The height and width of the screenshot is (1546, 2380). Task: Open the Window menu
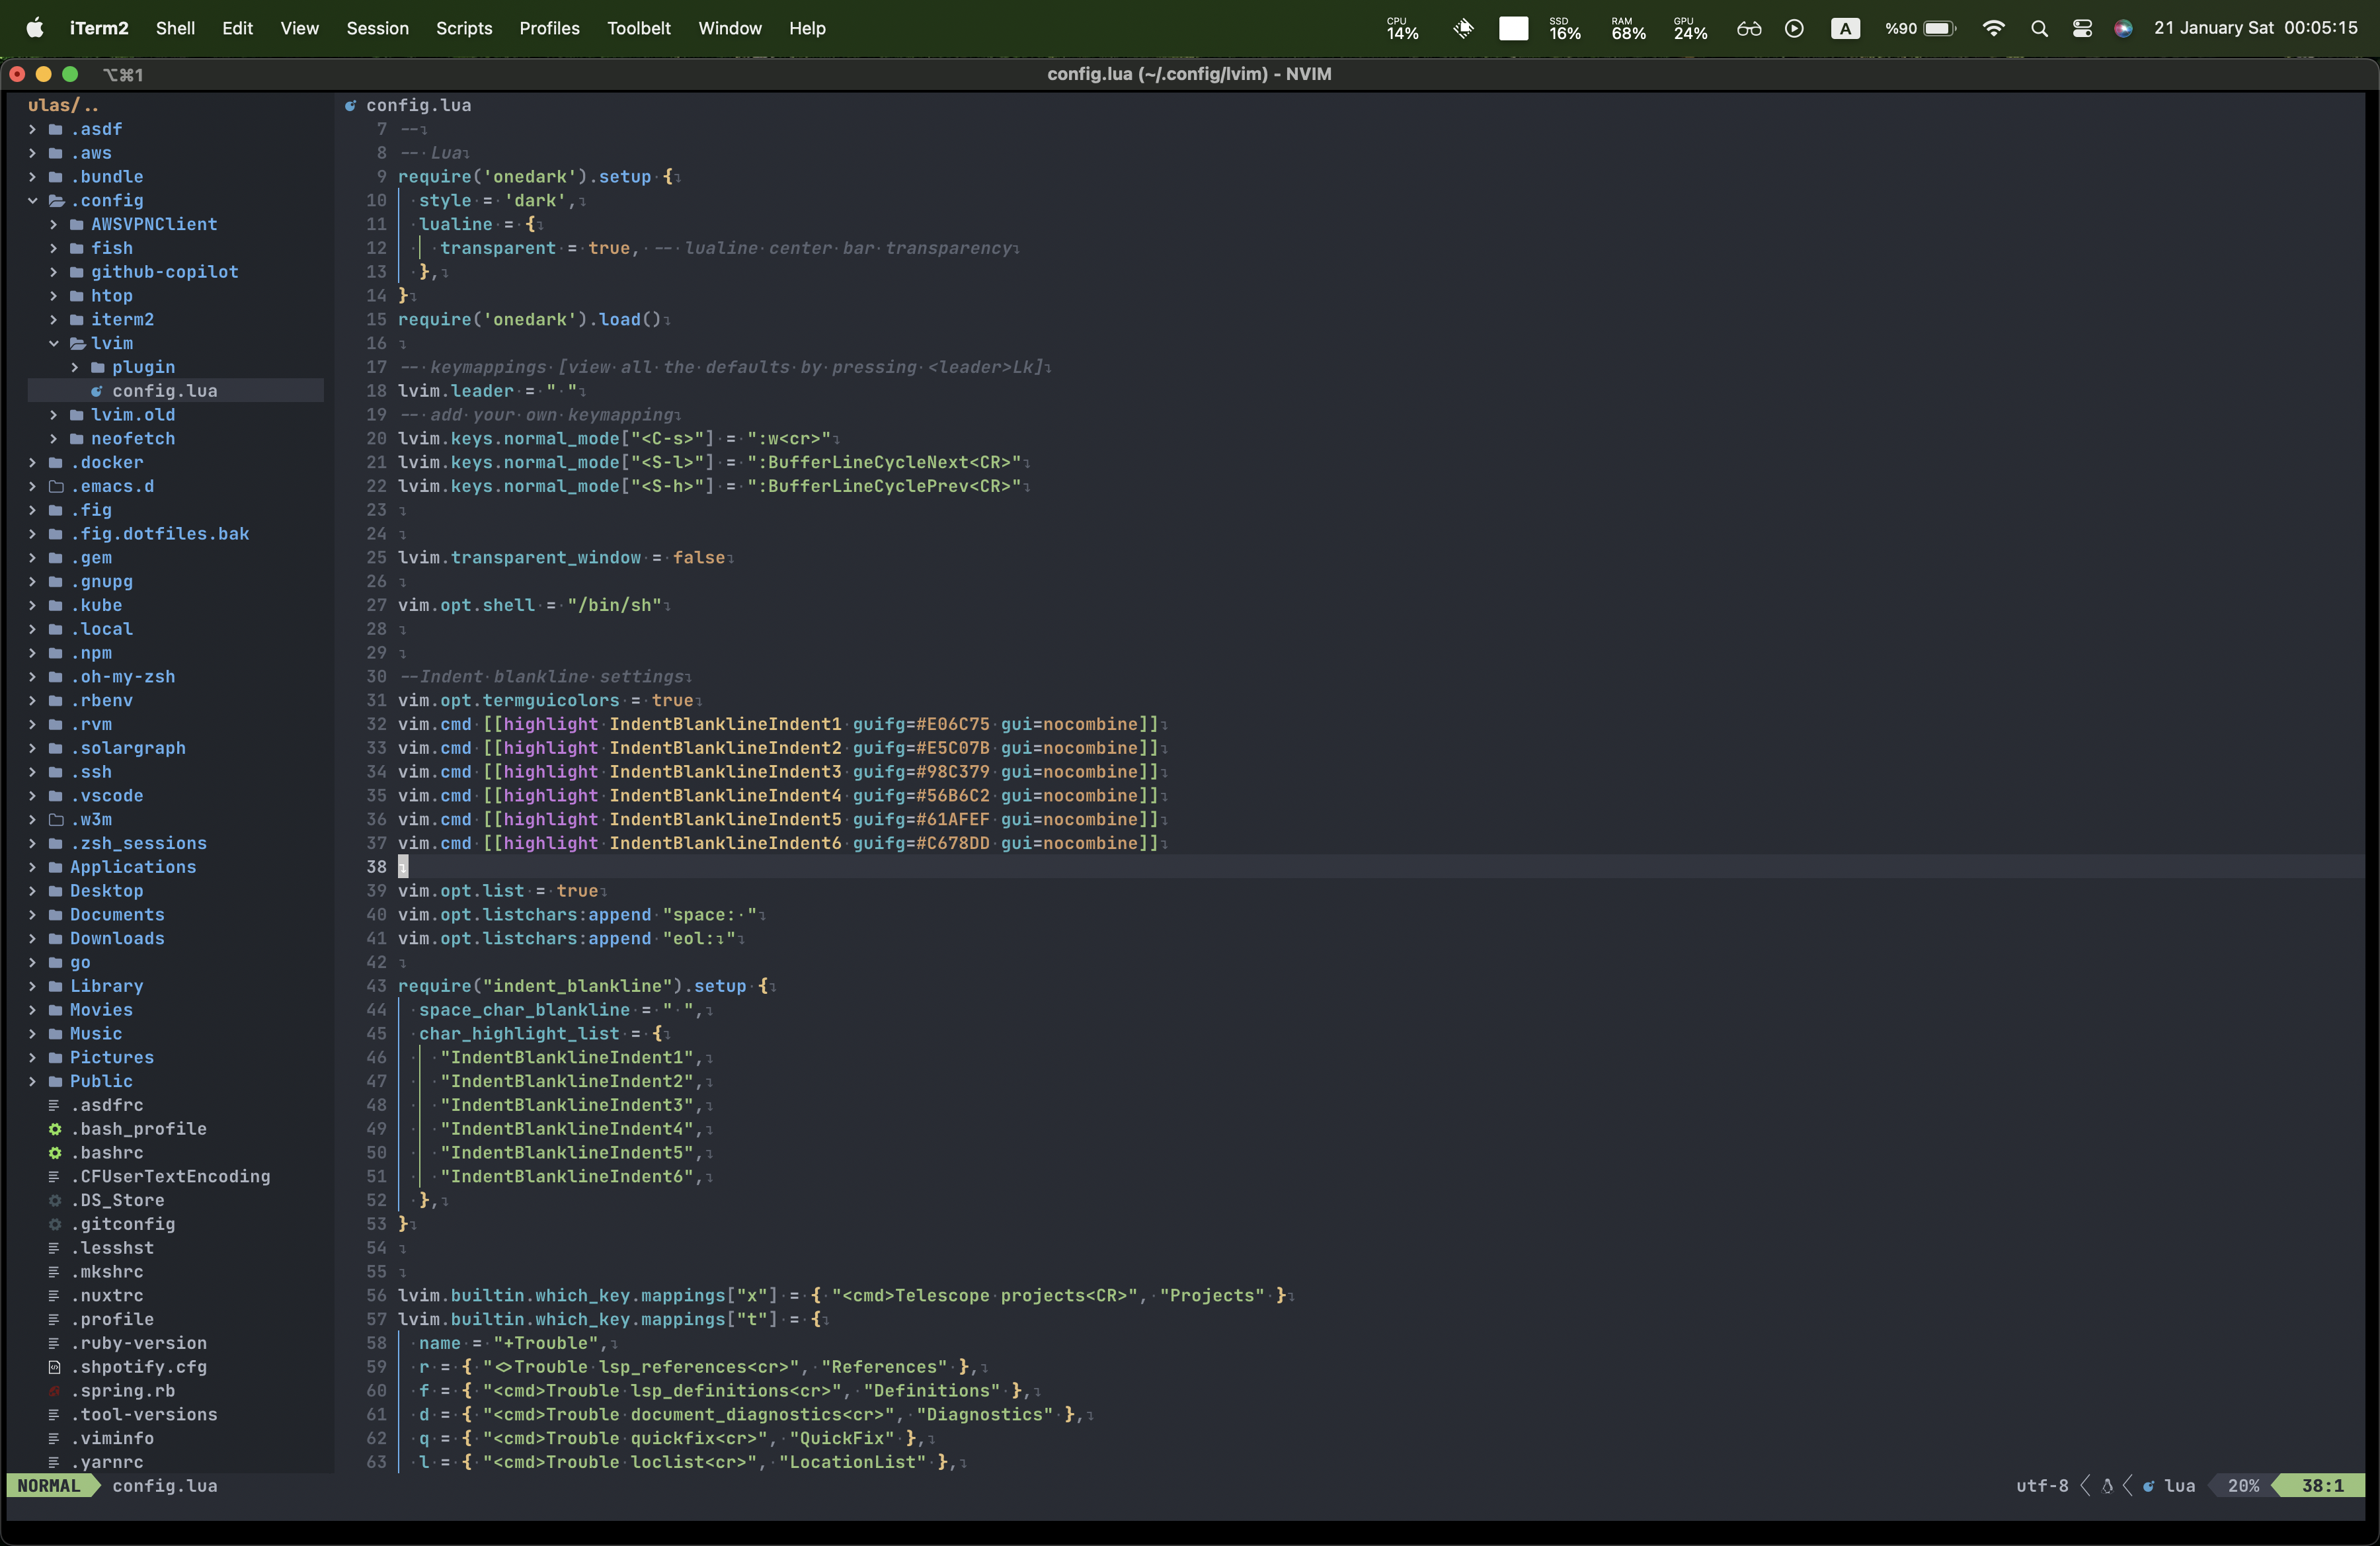click(x=730, y=28)
